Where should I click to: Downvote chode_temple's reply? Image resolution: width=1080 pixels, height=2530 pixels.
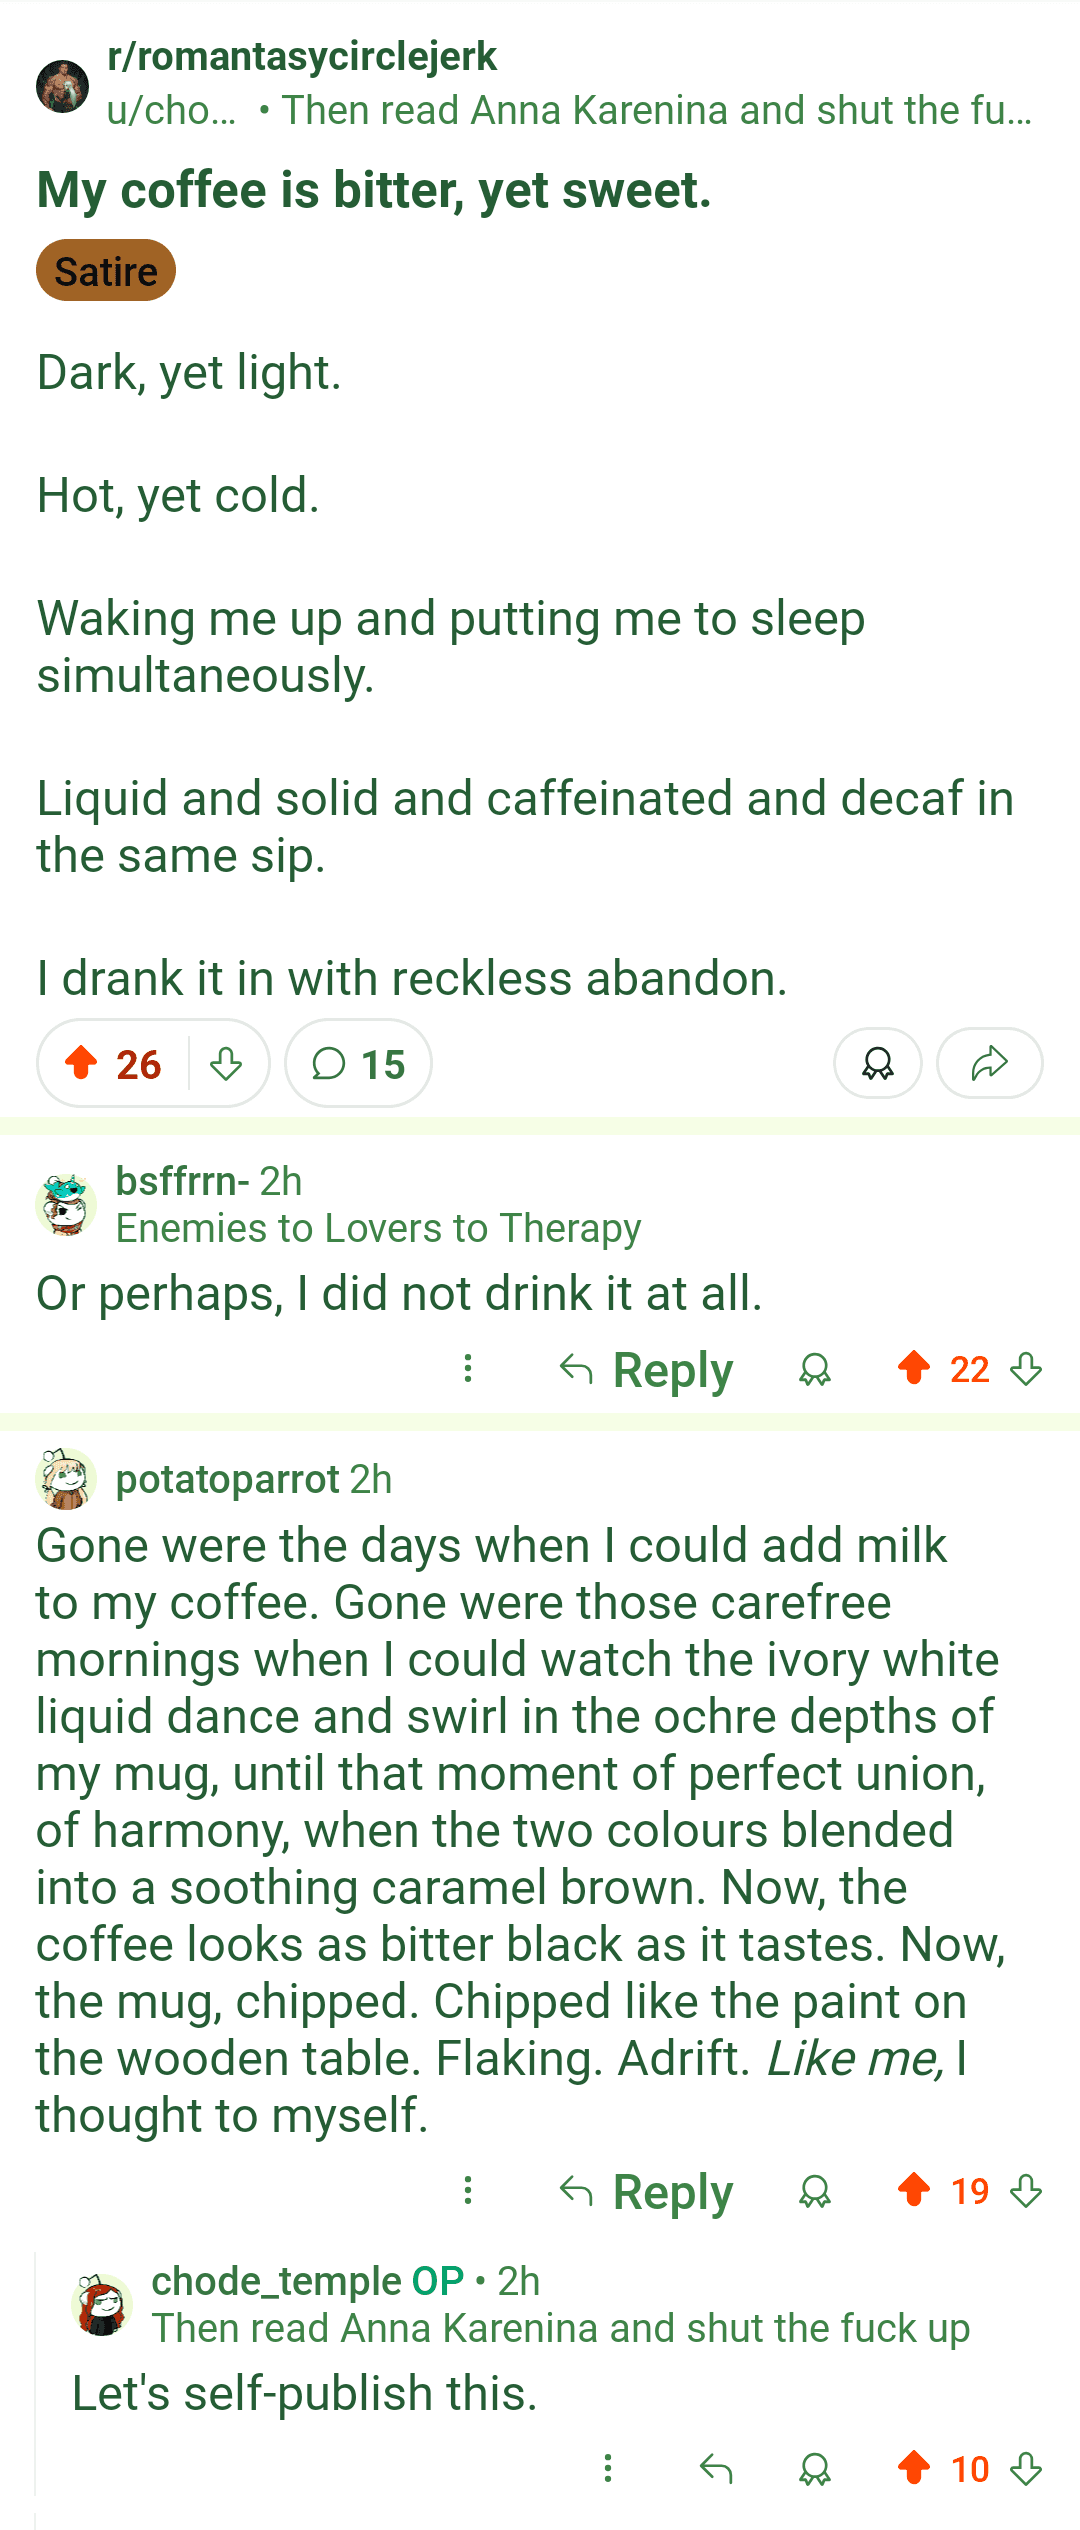[x=1026, y=2469]
